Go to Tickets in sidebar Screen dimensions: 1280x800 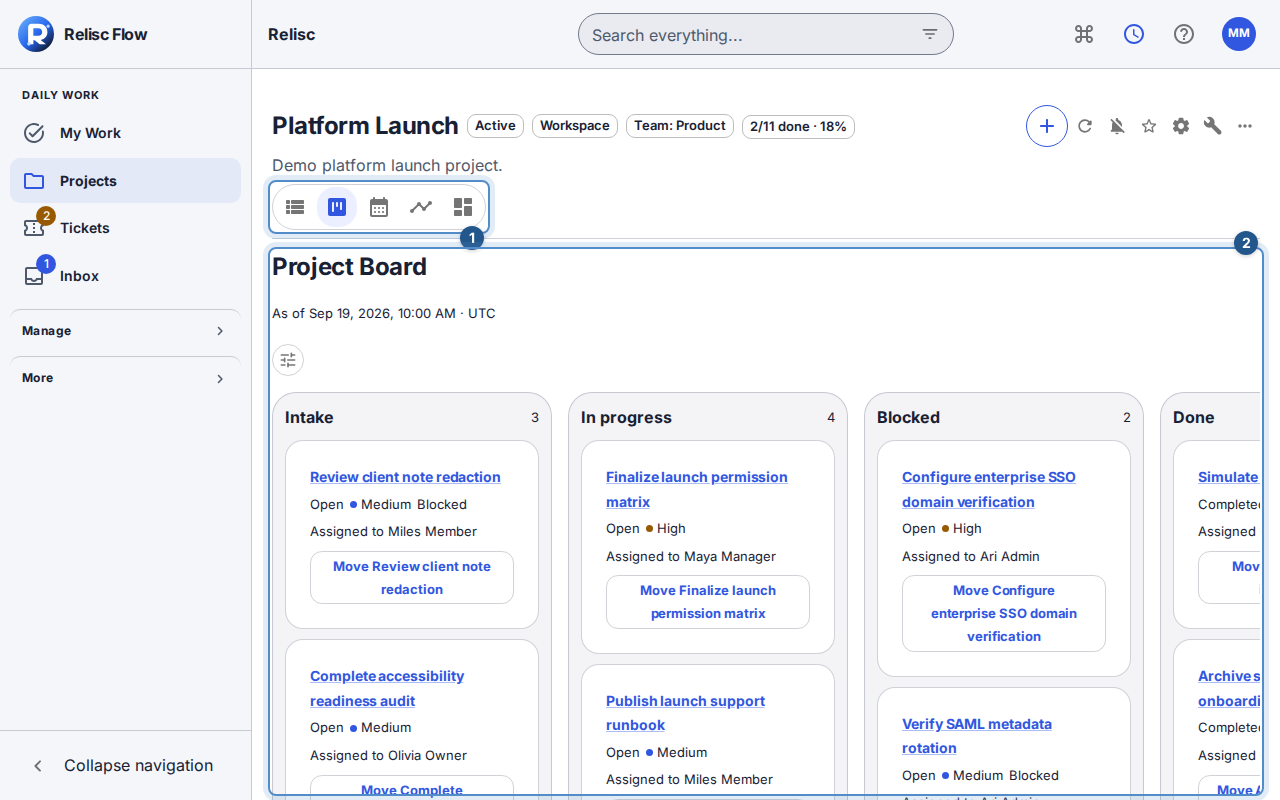click(x=125, y=228)
